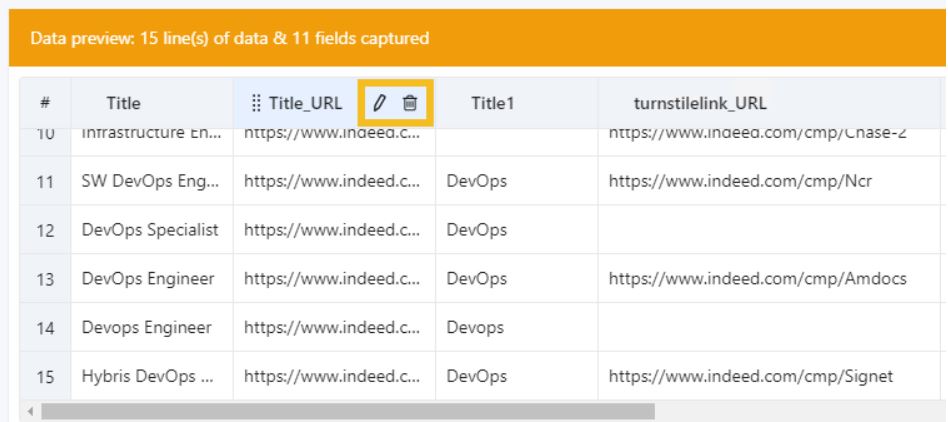Viewport: 948px width, 422px height.
Task: Click the trash delete icon on Title_URL
Action: pos(410,102)
